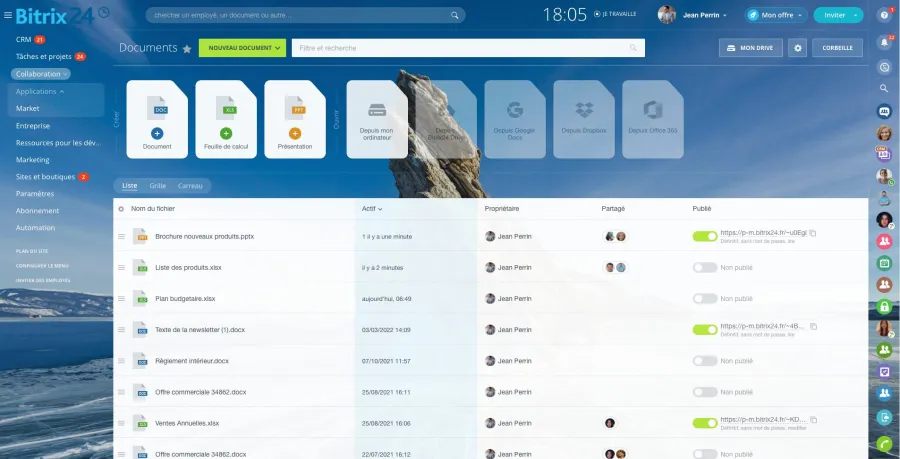
Task: Disable publishing for Texte de la newsletter
Action: click(705, 330)
